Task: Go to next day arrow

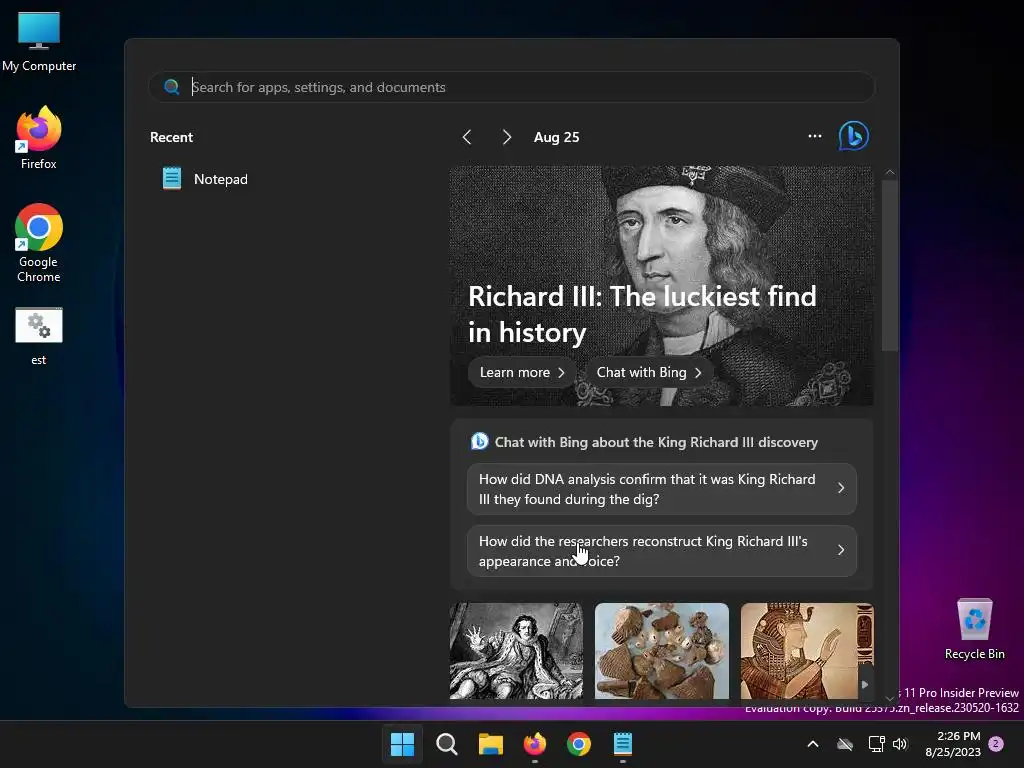Action: (507, 137)
